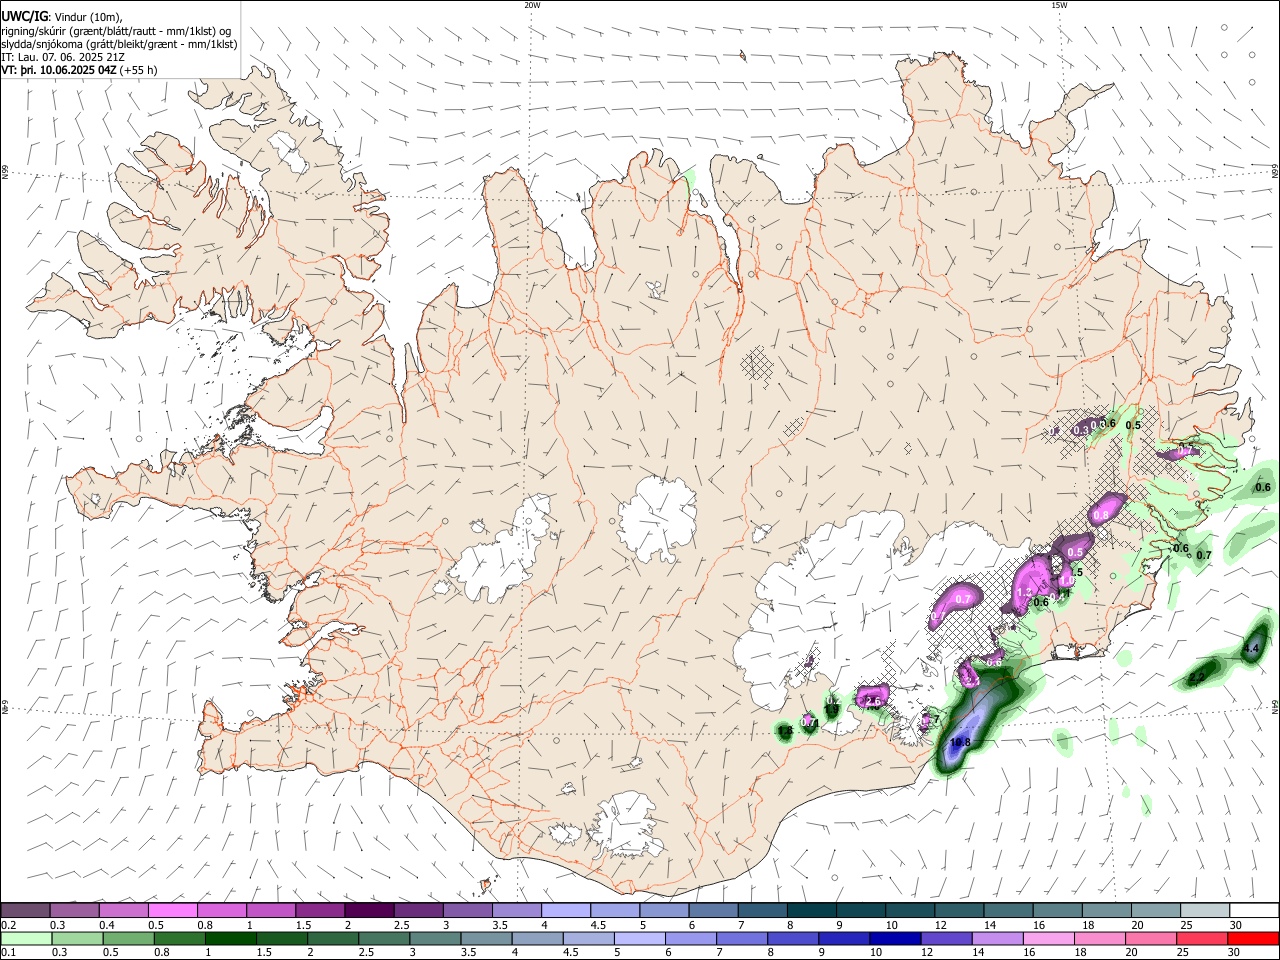The image size is (1280, 960).
Task: Click the darkest purple swatch labeled 2 in snow legend
Action: 369,911
